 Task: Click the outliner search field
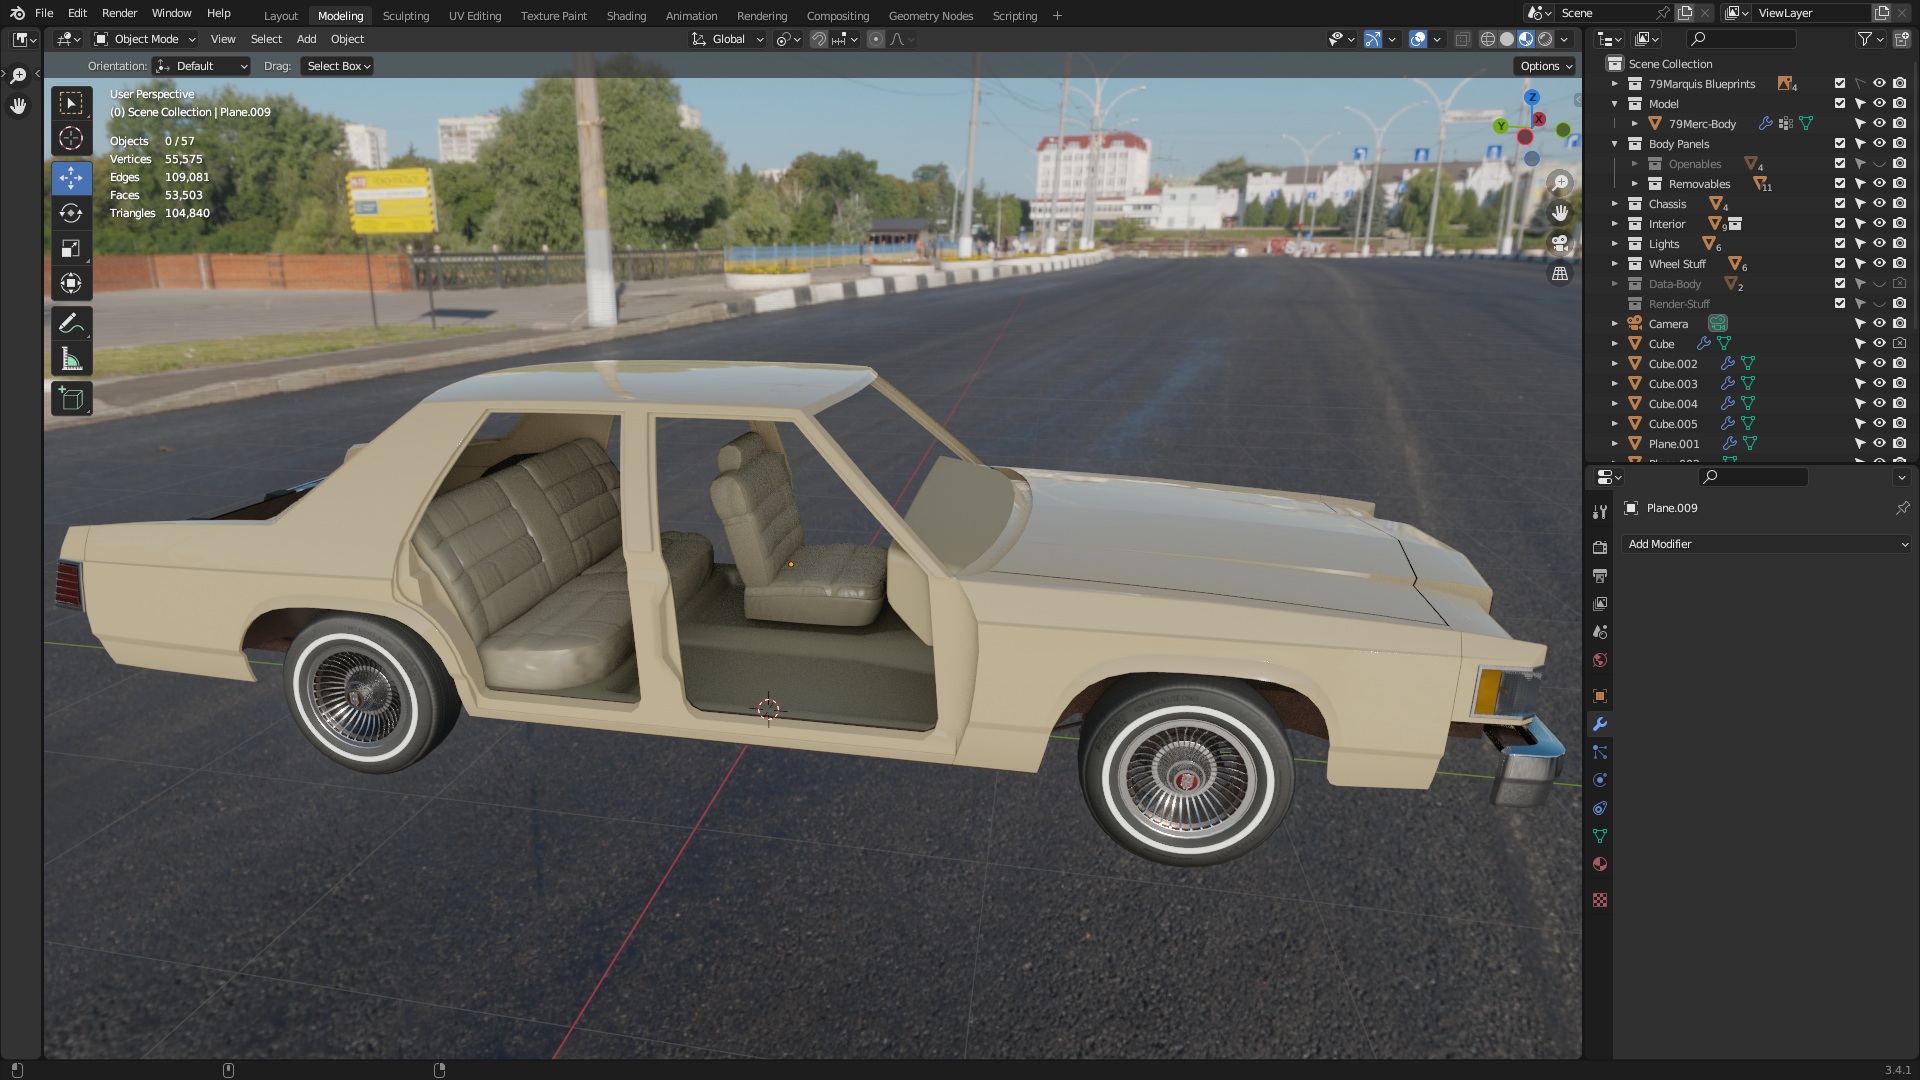(x=1750, y=39)
